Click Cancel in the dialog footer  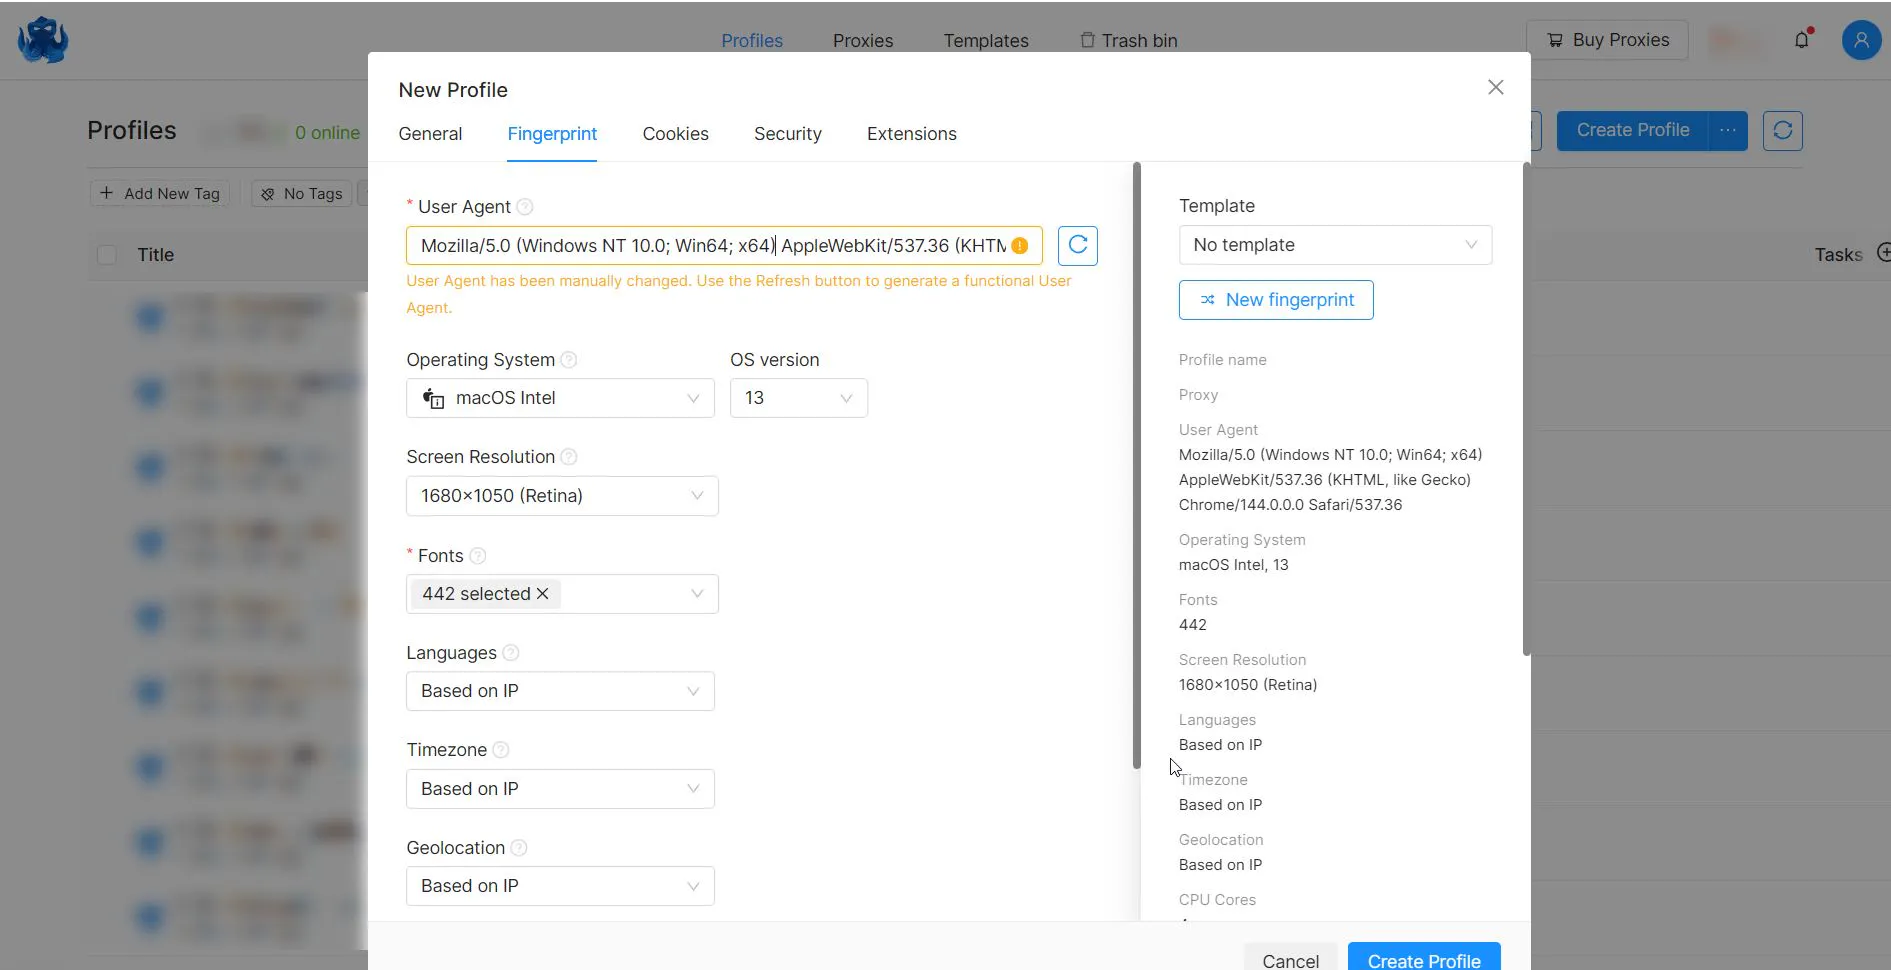coord(1290,958)
